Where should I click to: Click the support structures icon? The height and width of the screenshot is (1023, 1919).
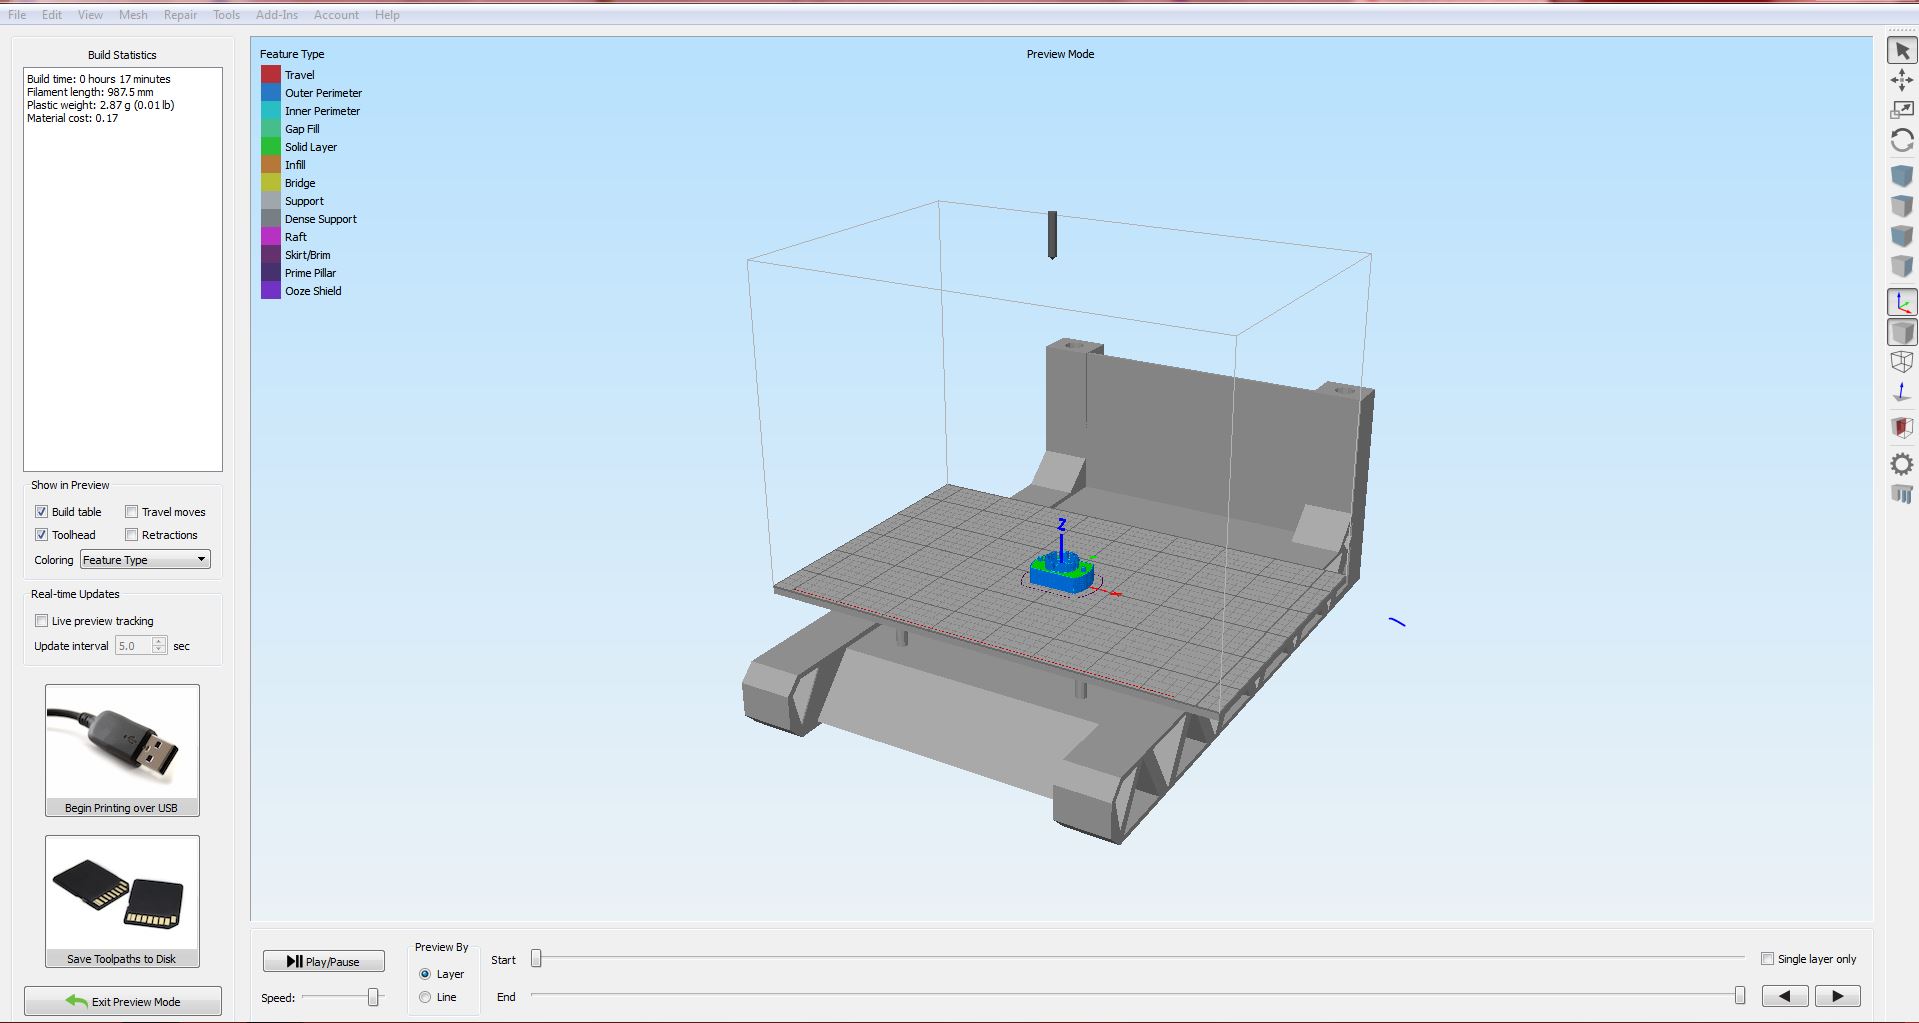[x=1901, y=494]
